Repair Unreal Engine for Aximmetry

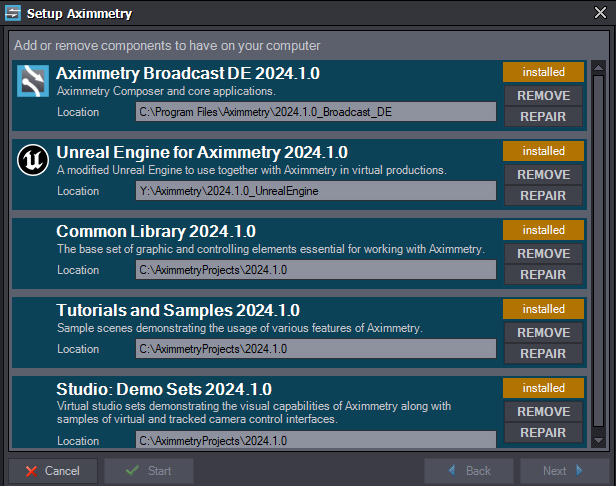pyautogui.click(x=543, y=196)
